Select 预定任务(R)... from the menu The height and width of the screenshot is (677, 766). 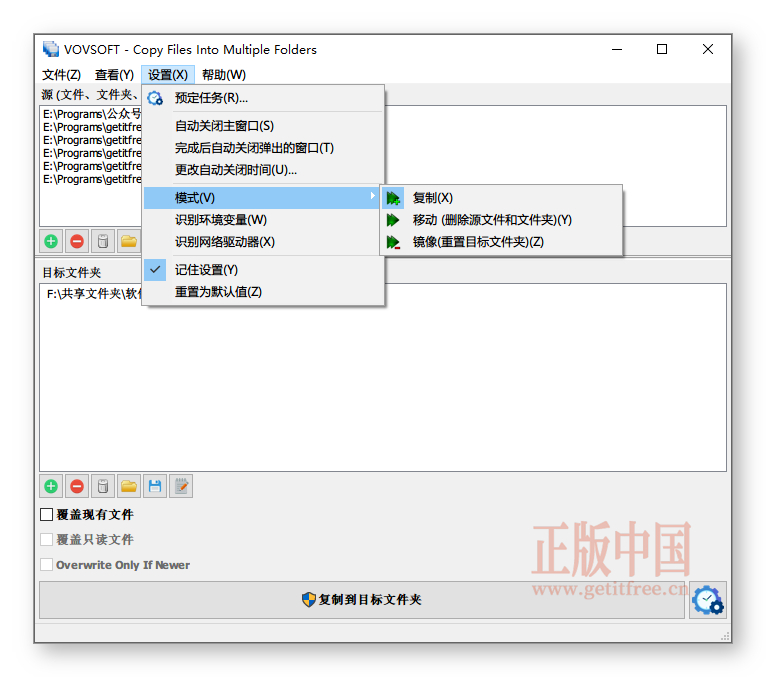tap(263, 98)
